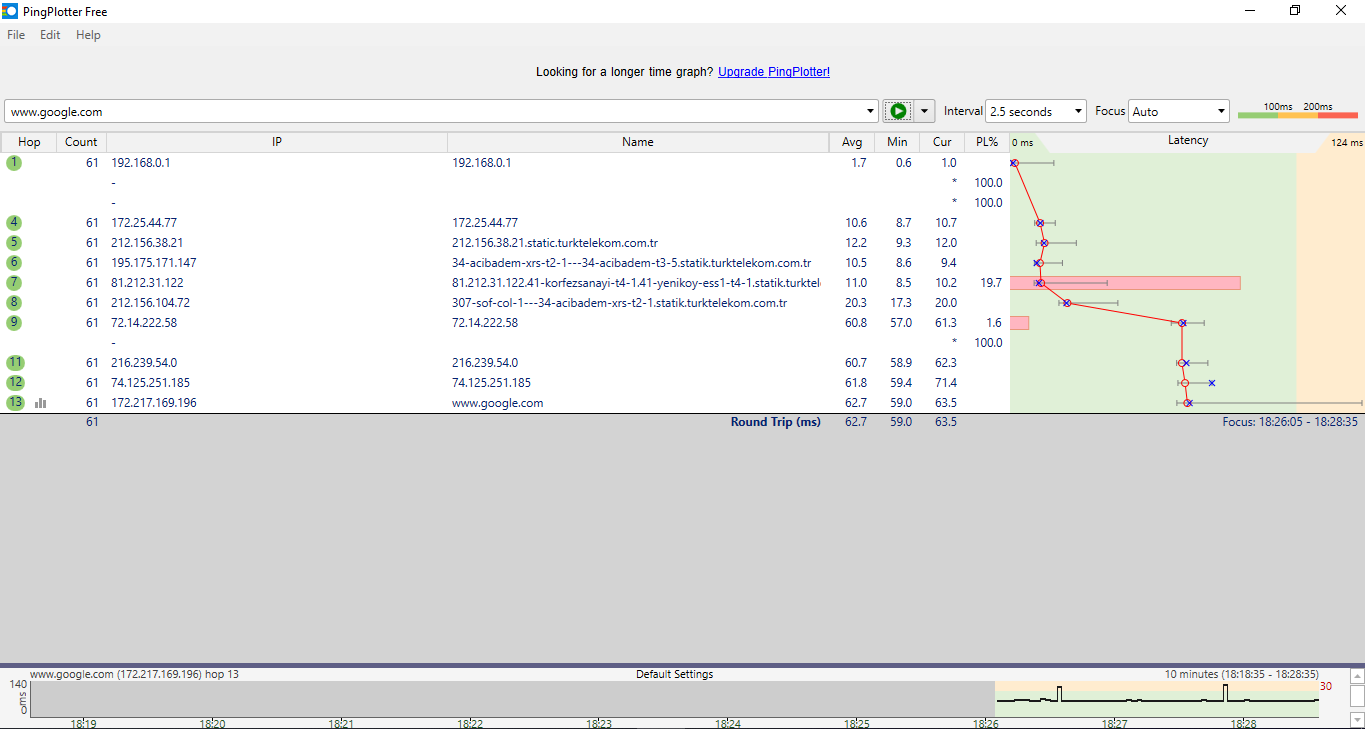The width and height of the screenshot is (1365, 729).
Task: Click the hop 4 green circle icon
Action: 14,222
